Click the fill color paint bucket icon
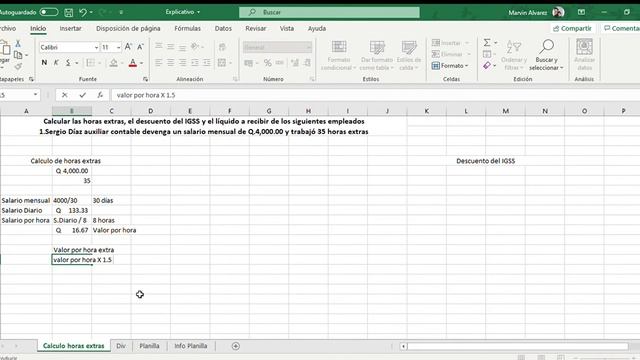Screen dimensions: 640x360 (x=114, y=63)
